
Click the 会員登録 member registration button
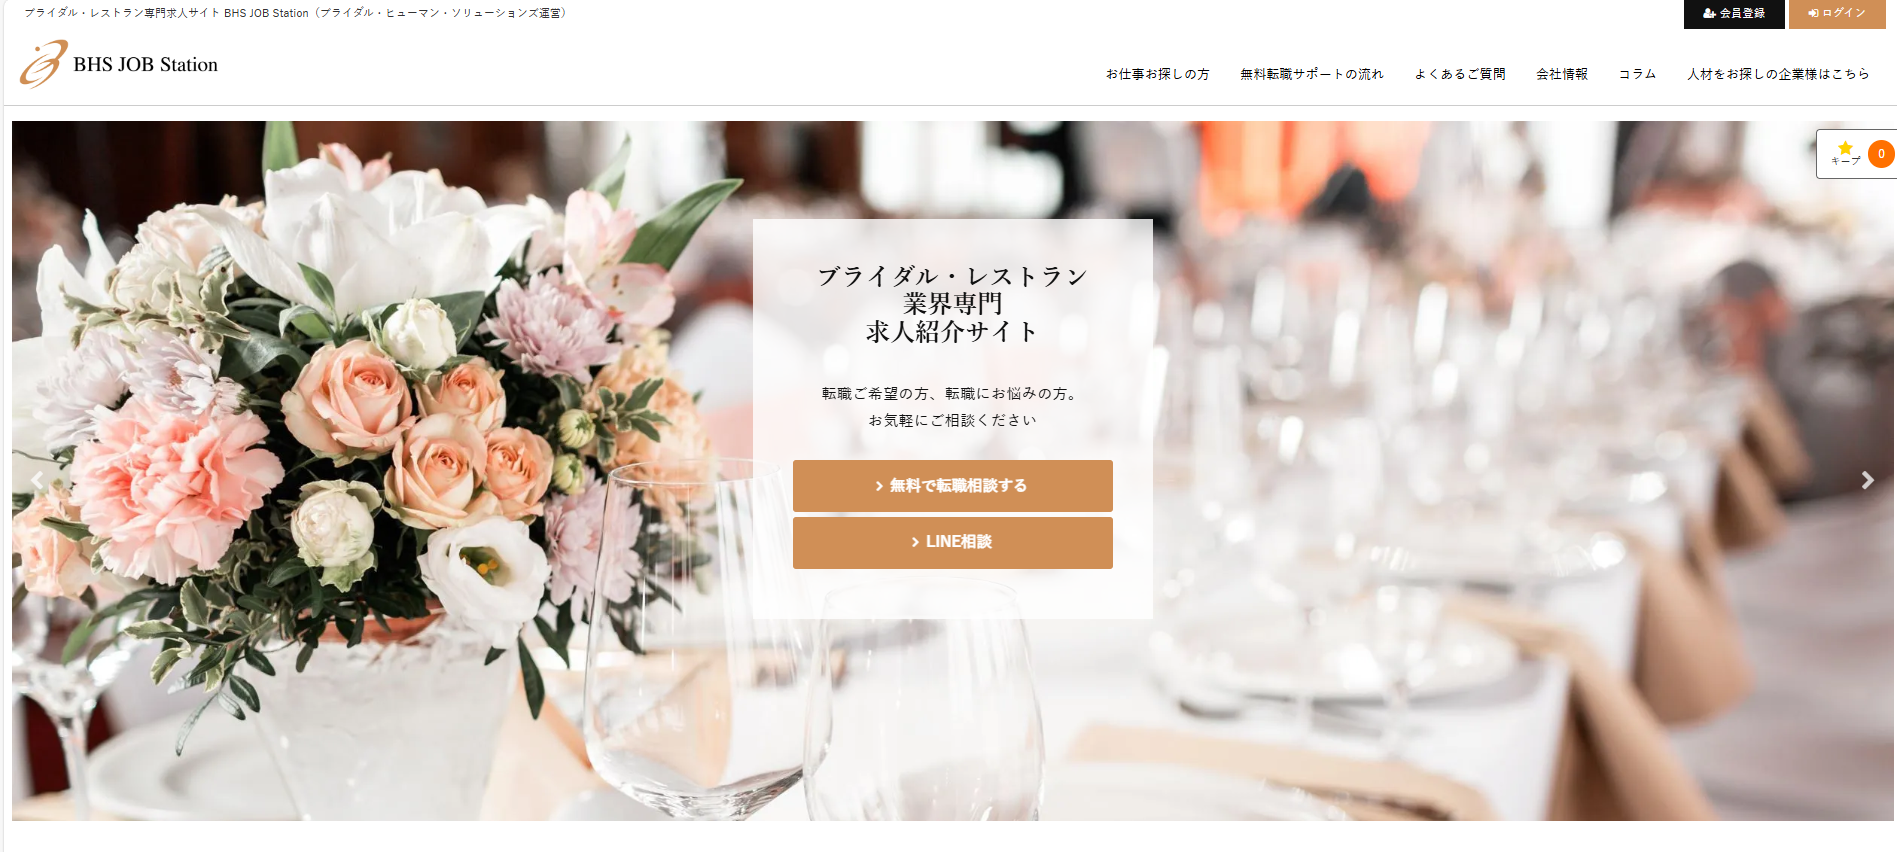coord(1734,14)
